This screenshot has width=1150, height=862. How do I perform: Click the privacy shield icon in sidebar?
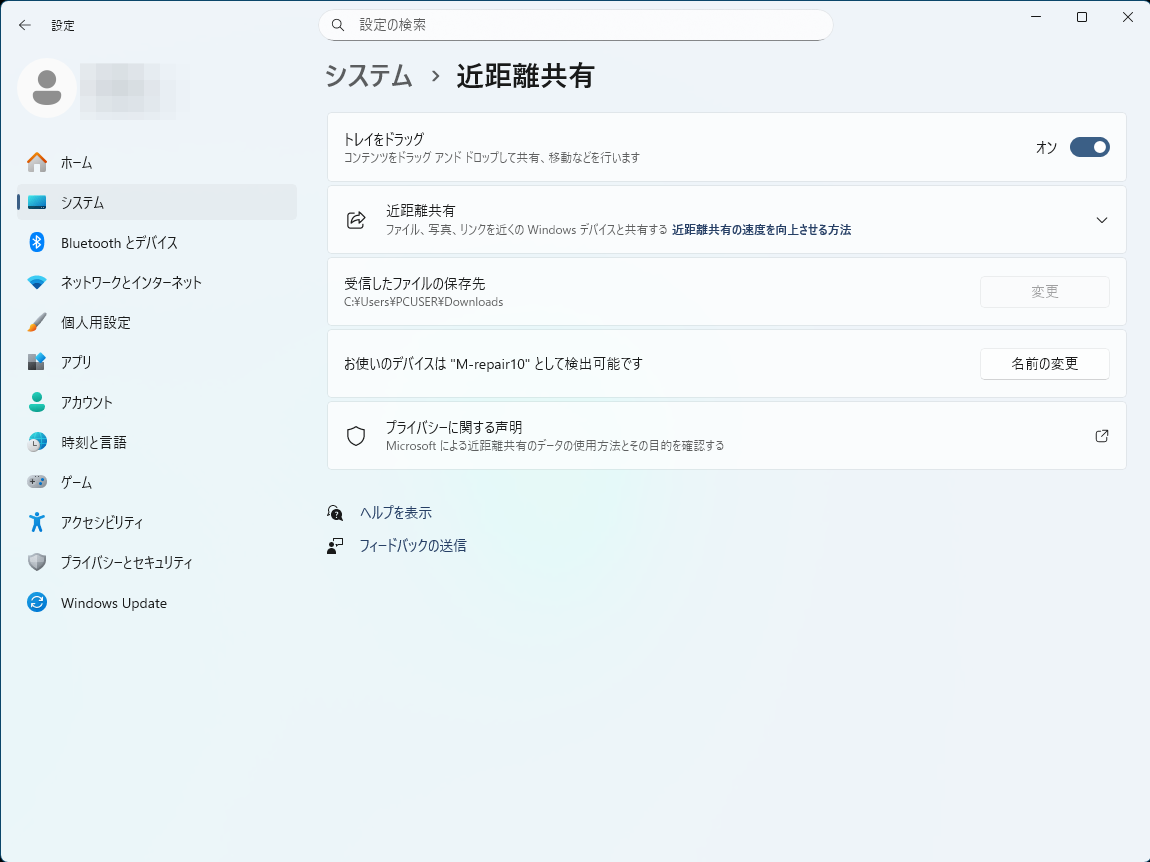(37, 562)
